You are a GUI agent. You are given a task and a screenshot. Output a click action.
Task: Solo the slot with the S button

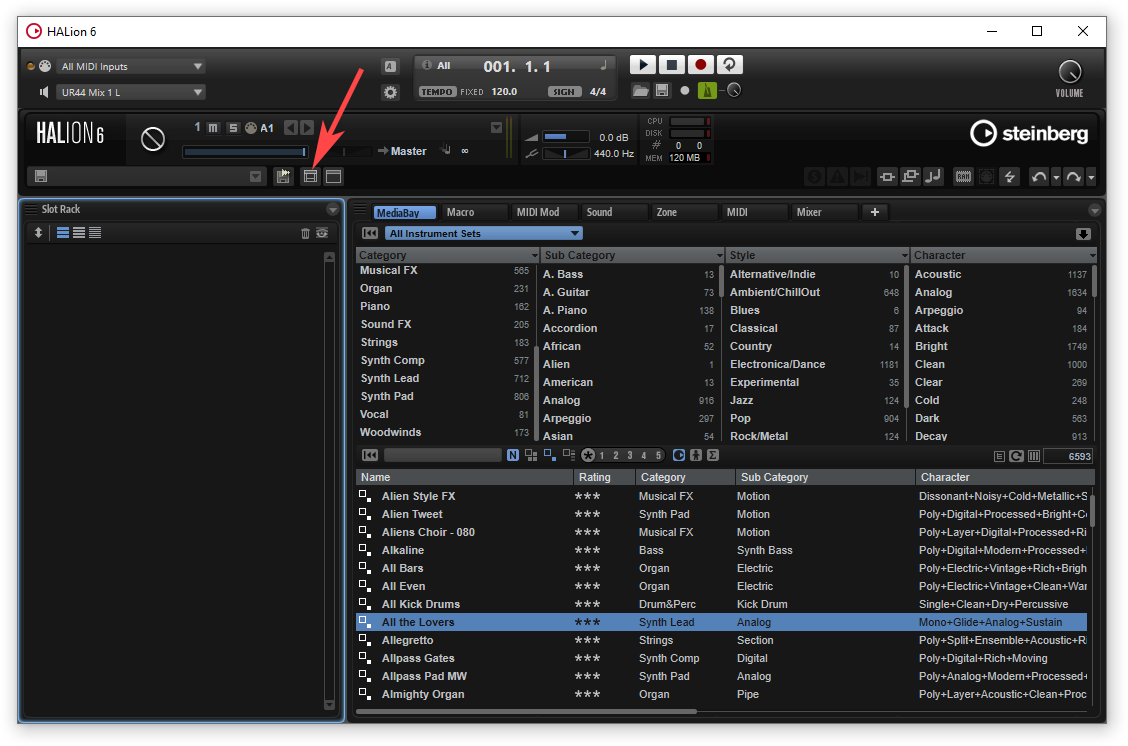(x=232, y=127)
